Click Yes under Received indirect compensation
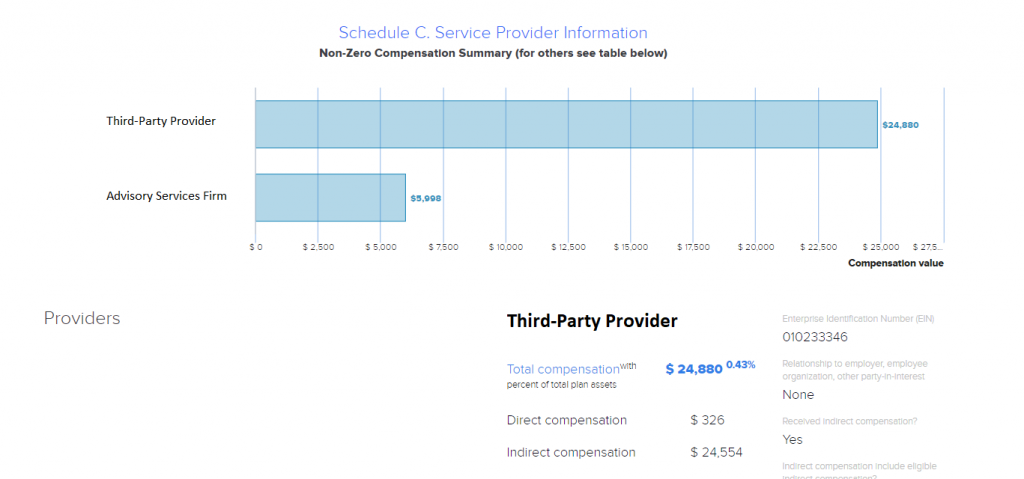Image resolution: width=1024 pixels, height=479 pixels. tap(792, 439)
